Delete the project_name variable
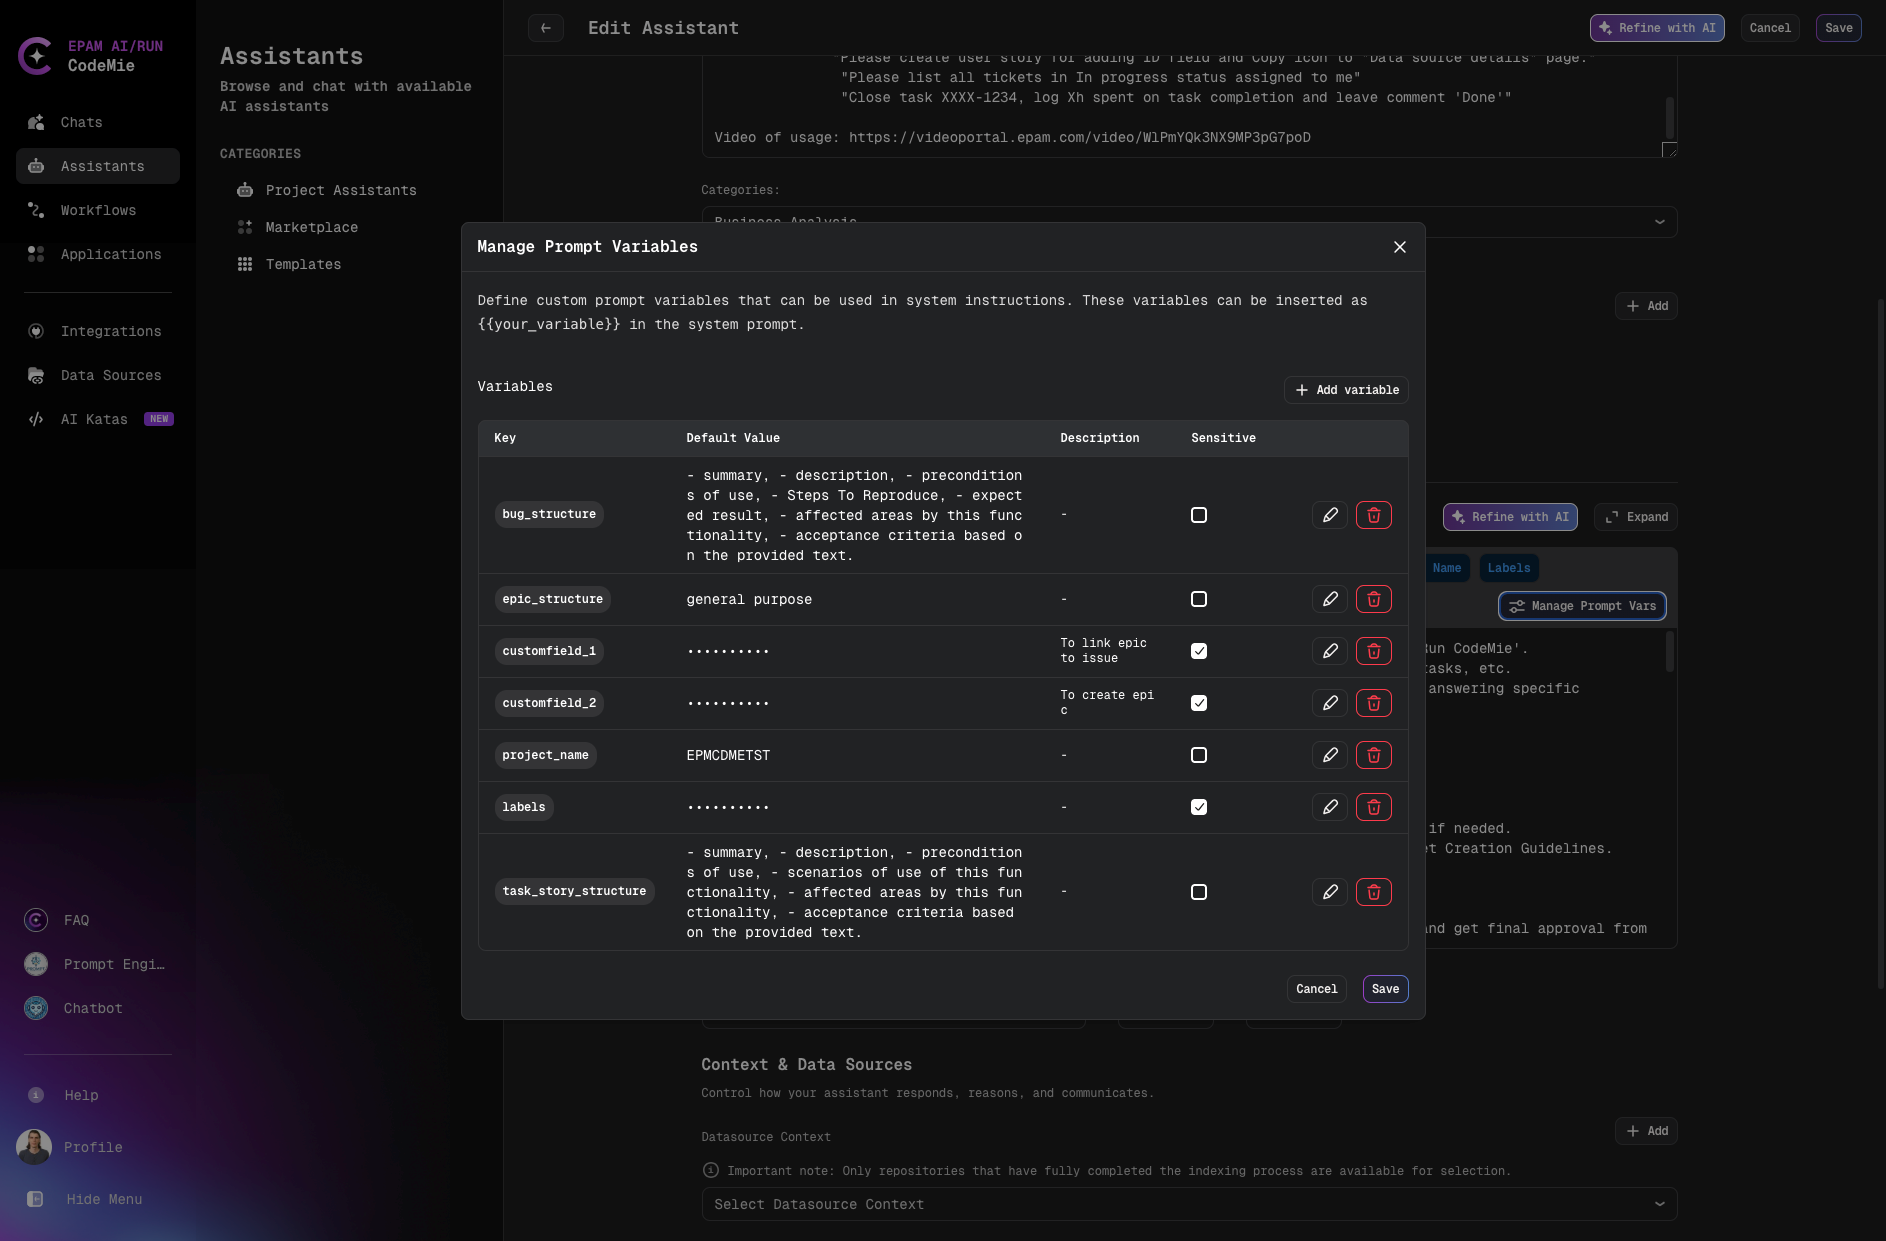Image resolution: width=1886 pixels, height=1241 pixels. coord(1374,755)
